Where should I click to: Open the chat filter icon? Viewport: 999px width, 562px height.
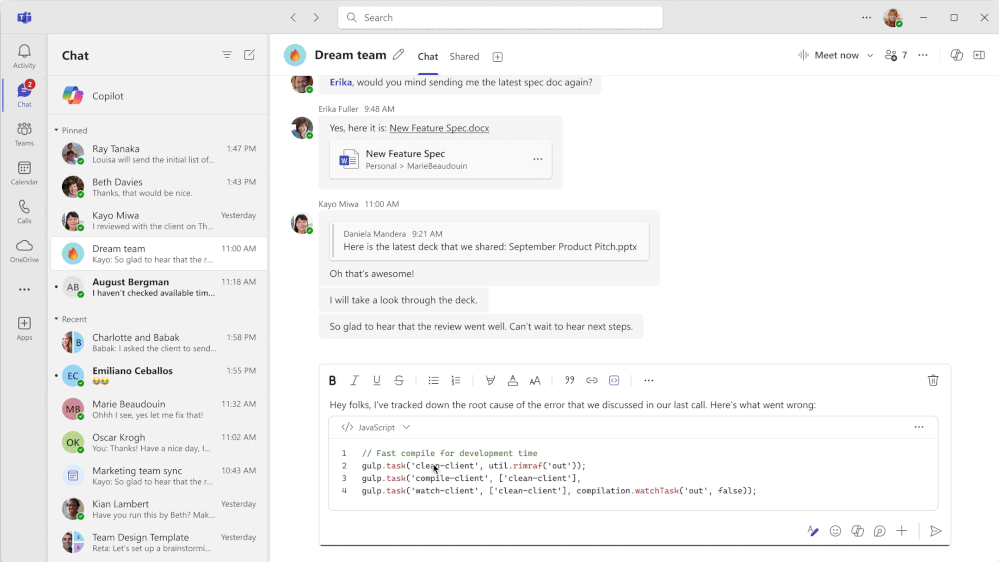click(227, 55)
